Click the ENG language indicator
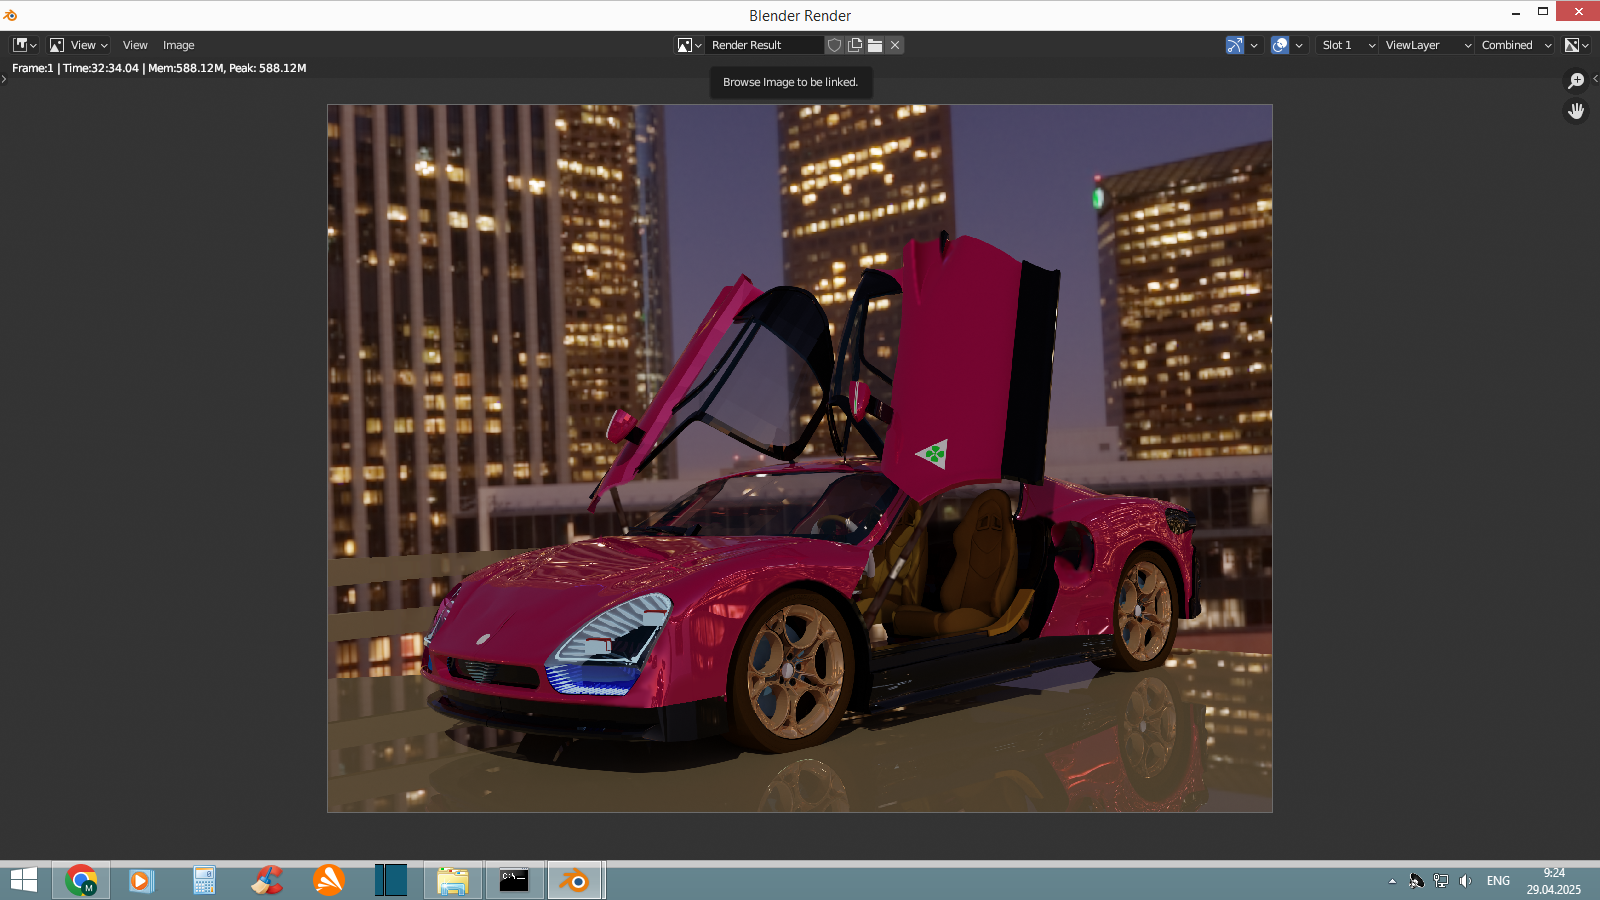The width and height of the screenshot is (1600, 900). tap(1498, 881)
